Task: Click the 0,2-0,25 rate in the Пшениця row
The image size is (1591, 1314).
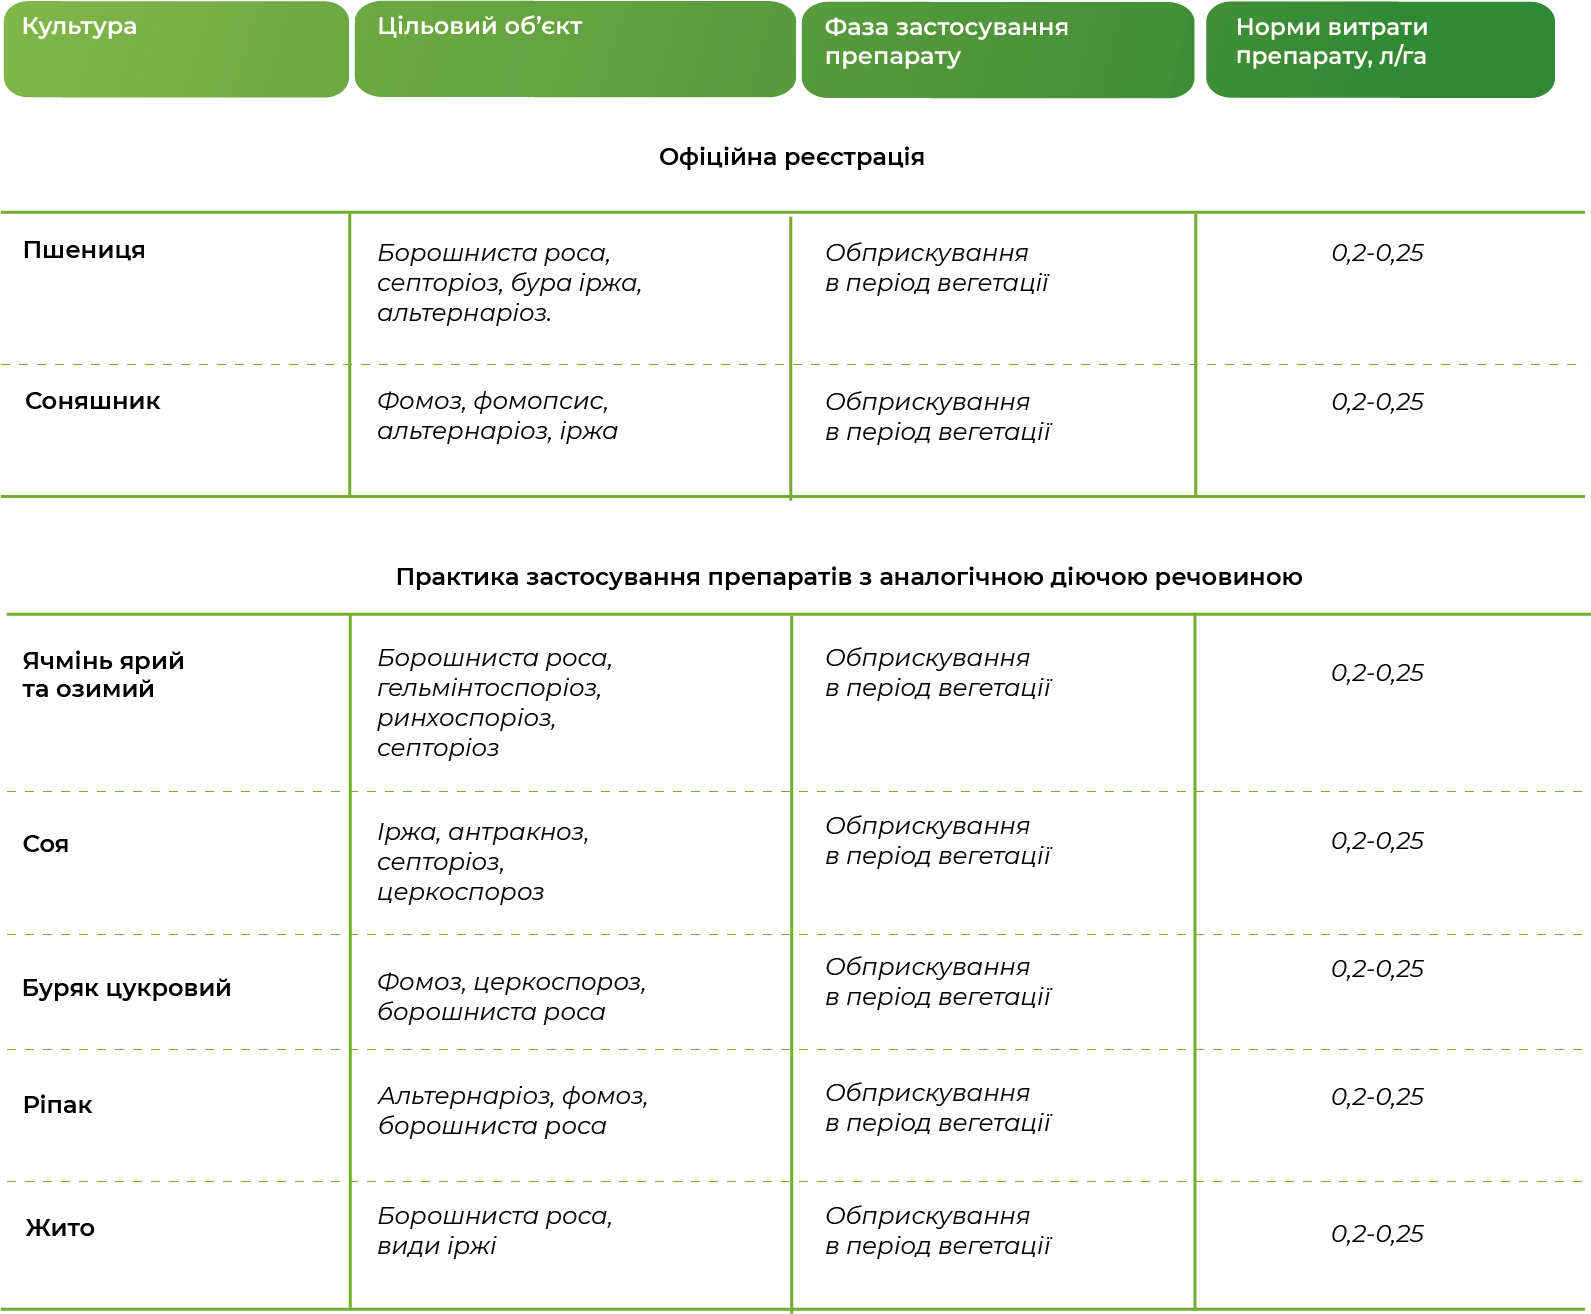Action: point(1377,253)
